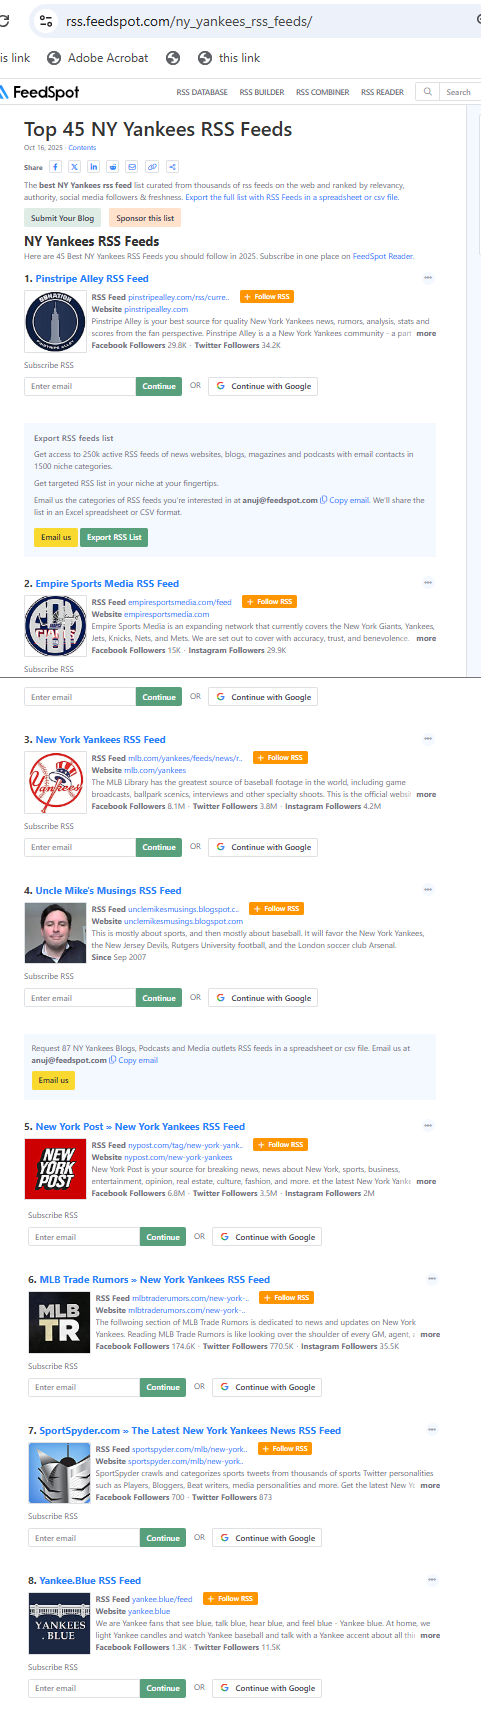Viewport: 481px width, 1728px height.
Task: Open the more-options dots for Pinstripe Alley
Action: coord(428,278)
